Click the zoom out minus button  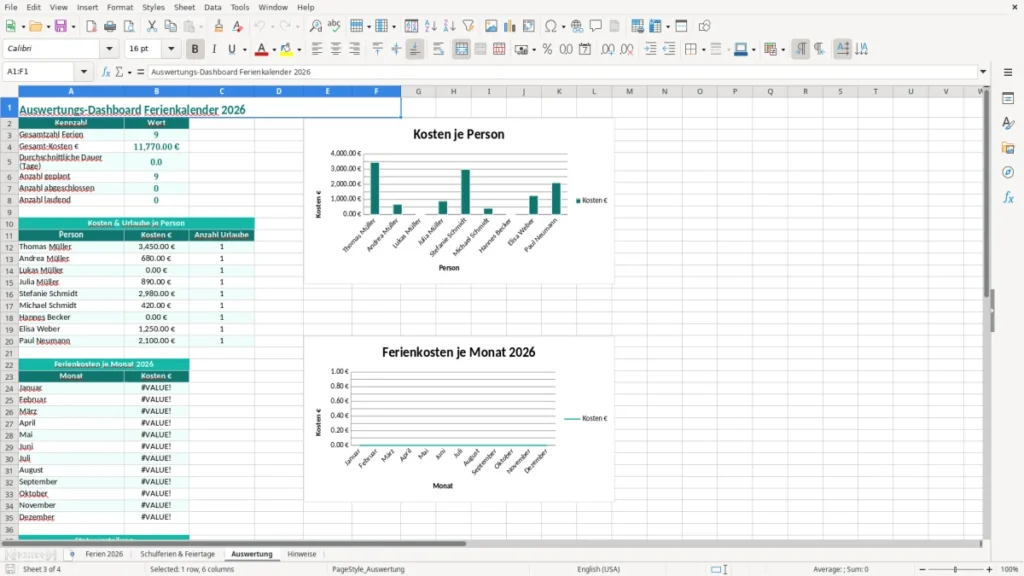[x=922, y=569]
